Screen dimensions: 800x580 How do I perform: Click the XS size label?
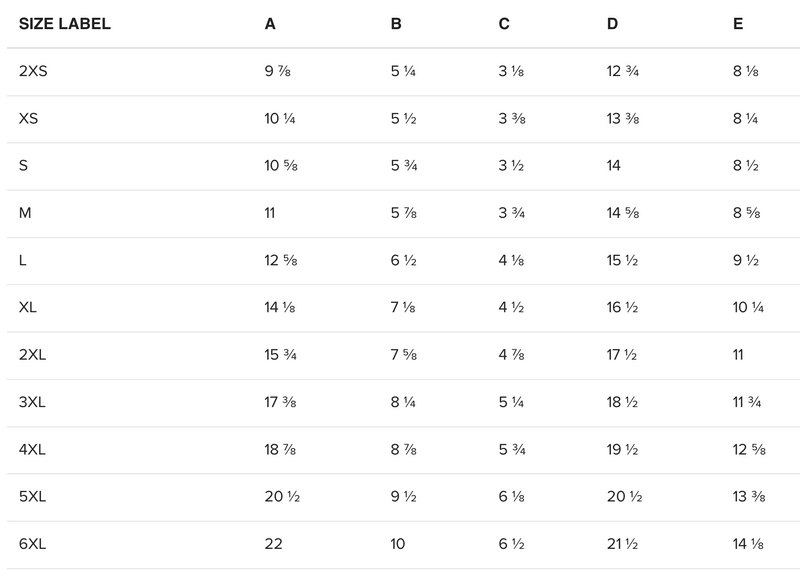coord(28,119)
